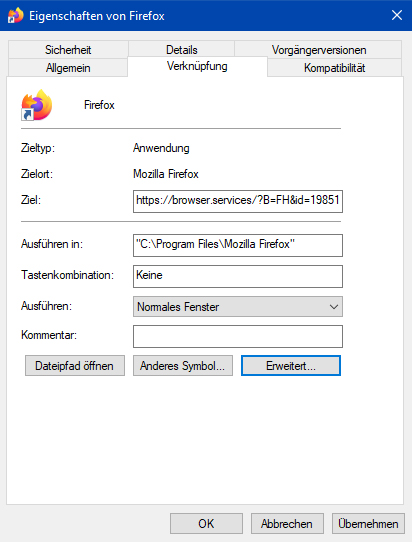The width and height of the screenshot is (412, 542).
Task: Confirm with the OK button
Action: pyautogui.click(x=206, y=524)
